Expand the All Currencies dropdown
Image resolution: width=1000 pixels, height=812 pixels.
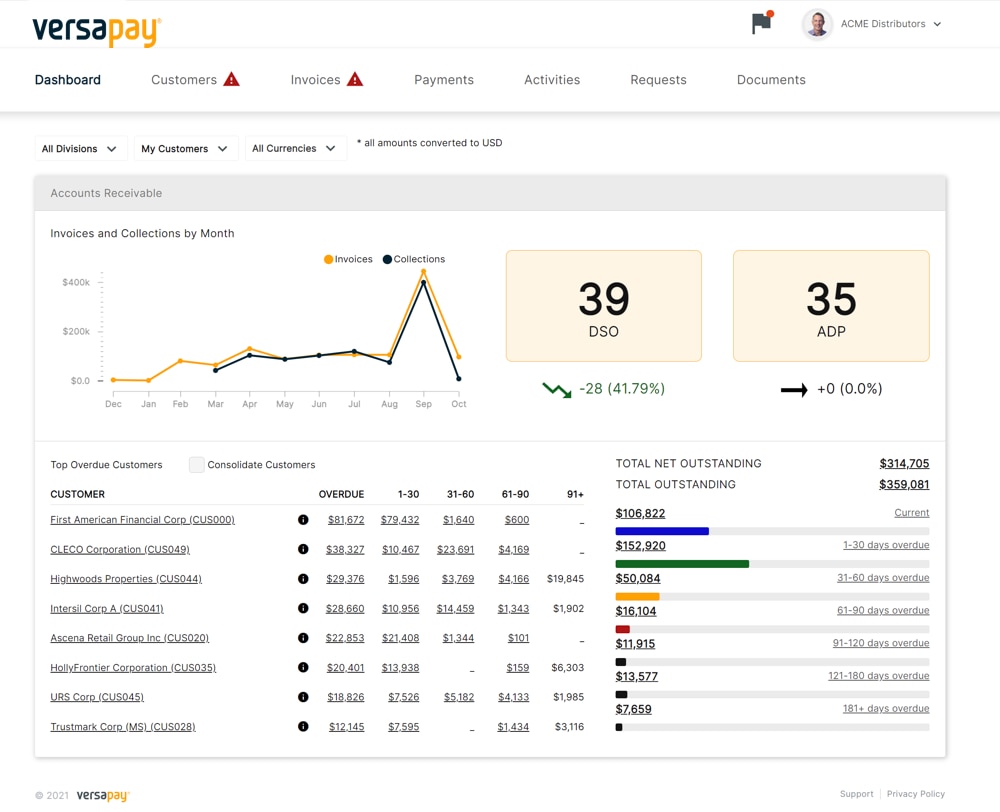(x=294, y=149)
